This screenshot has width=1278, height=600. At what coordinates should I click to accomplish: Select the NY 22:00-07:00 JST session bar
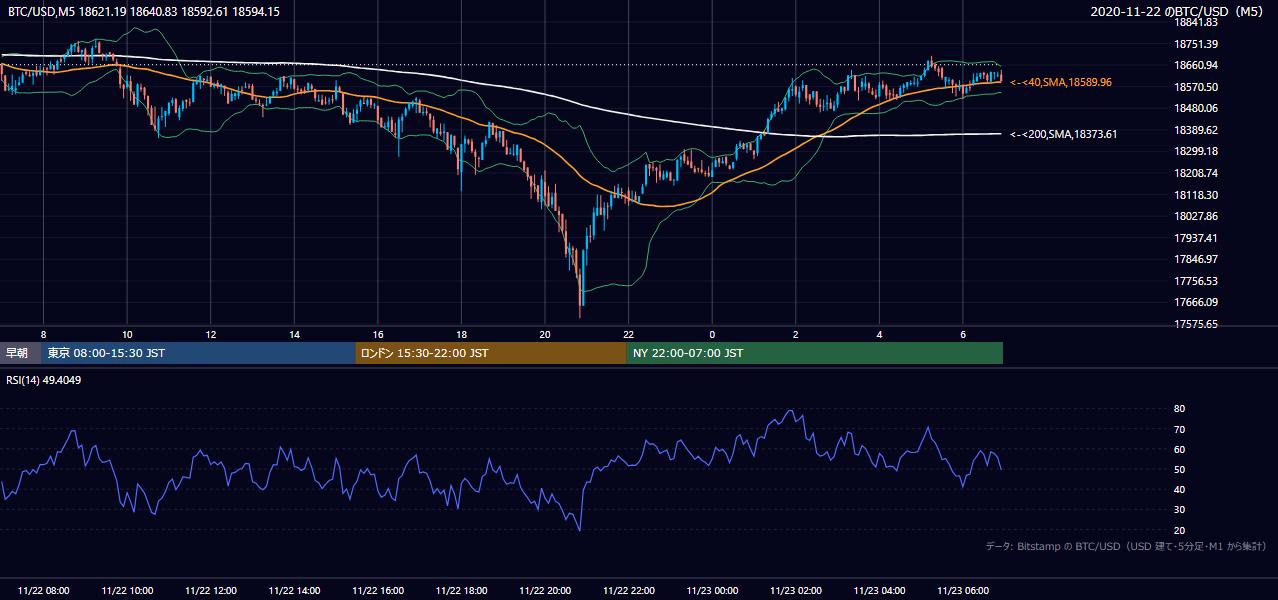[x=815, y=353]
